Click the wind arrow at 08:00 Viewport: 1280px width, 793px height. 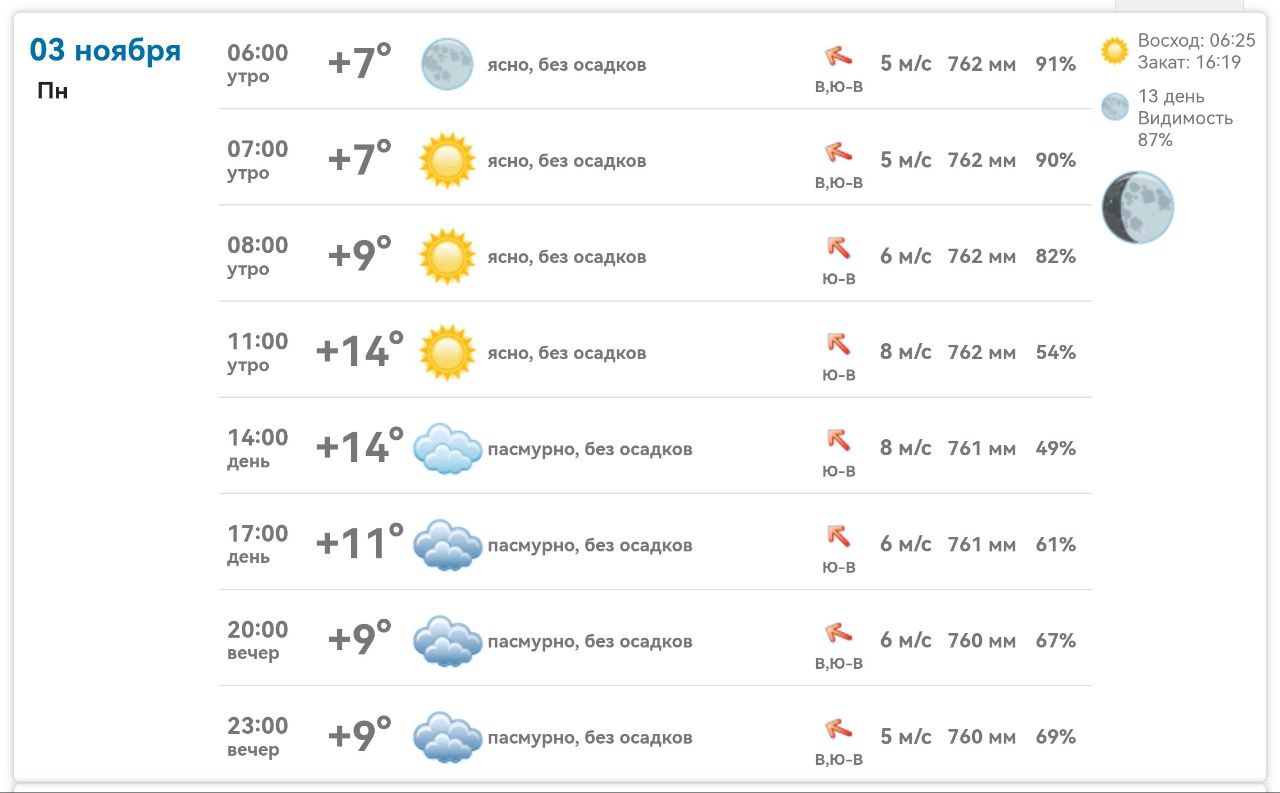[x=838, y=246]
